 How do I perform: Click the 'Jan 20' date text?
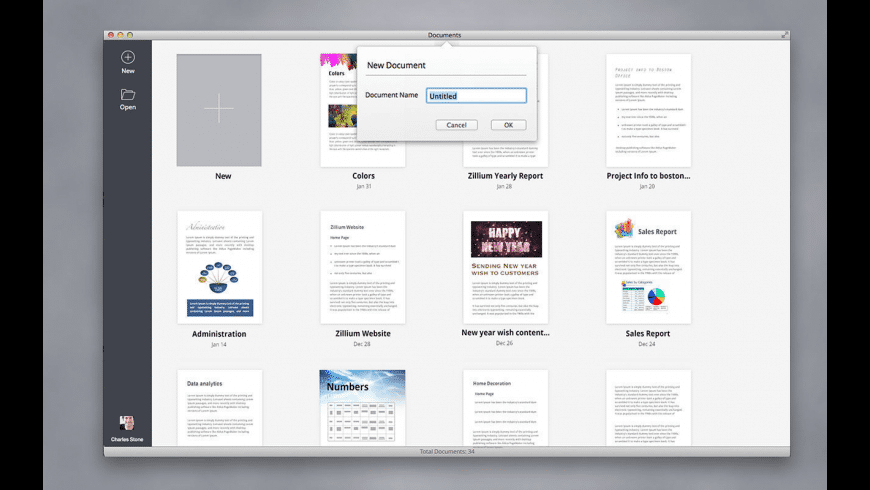point(647,186)
